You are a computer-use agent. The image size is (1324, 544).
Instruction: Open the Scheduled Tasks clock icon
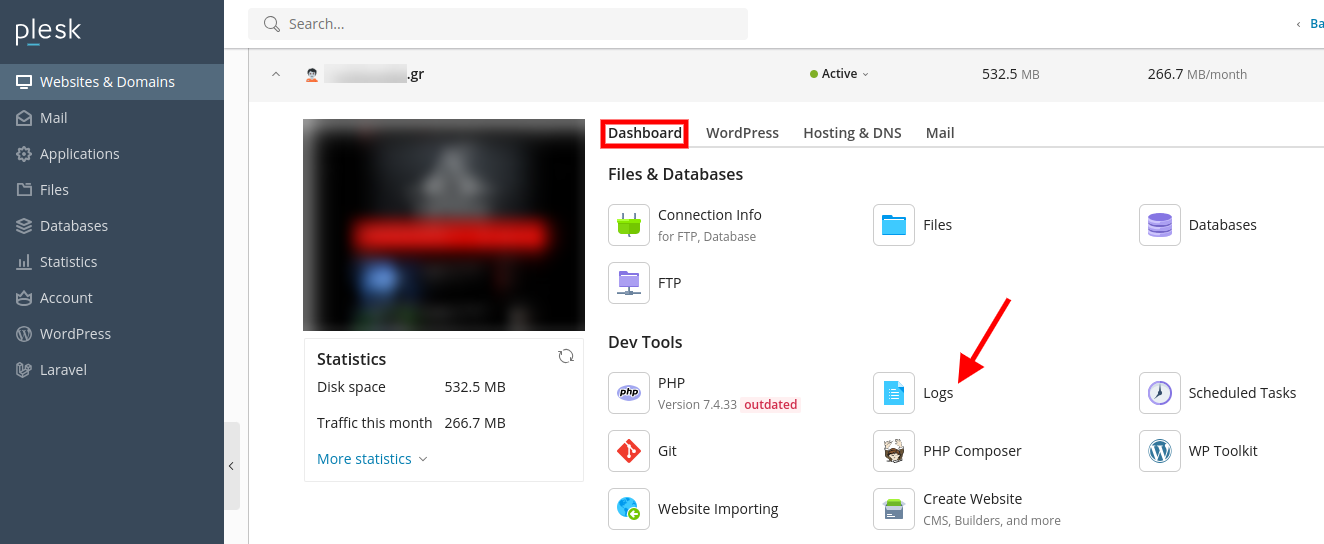pyautogui.click(x=1160, y=393)
